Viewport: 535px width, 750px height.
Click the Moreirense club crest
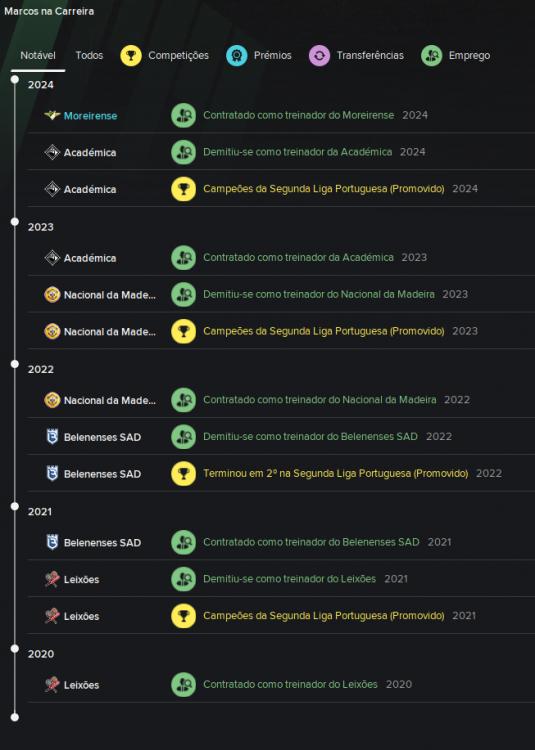52,115
